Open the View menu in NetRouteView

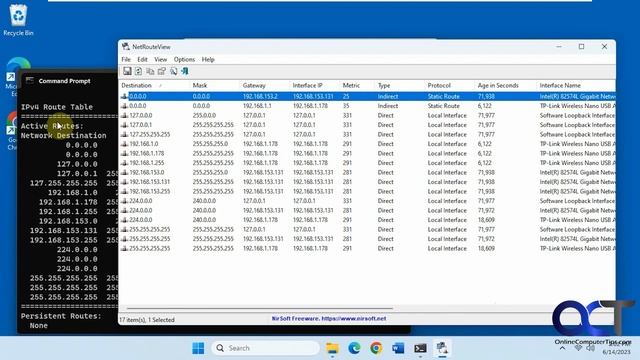160,60
